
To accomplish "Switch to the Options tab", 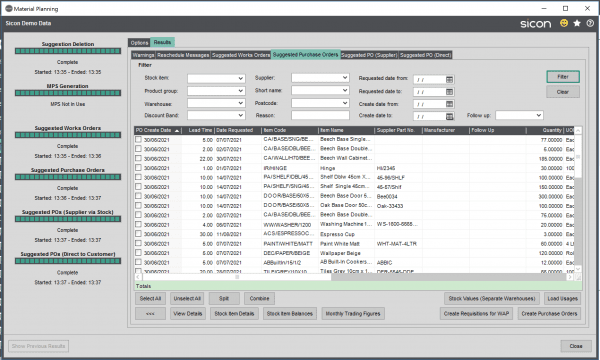I will [x=139, y=42].
